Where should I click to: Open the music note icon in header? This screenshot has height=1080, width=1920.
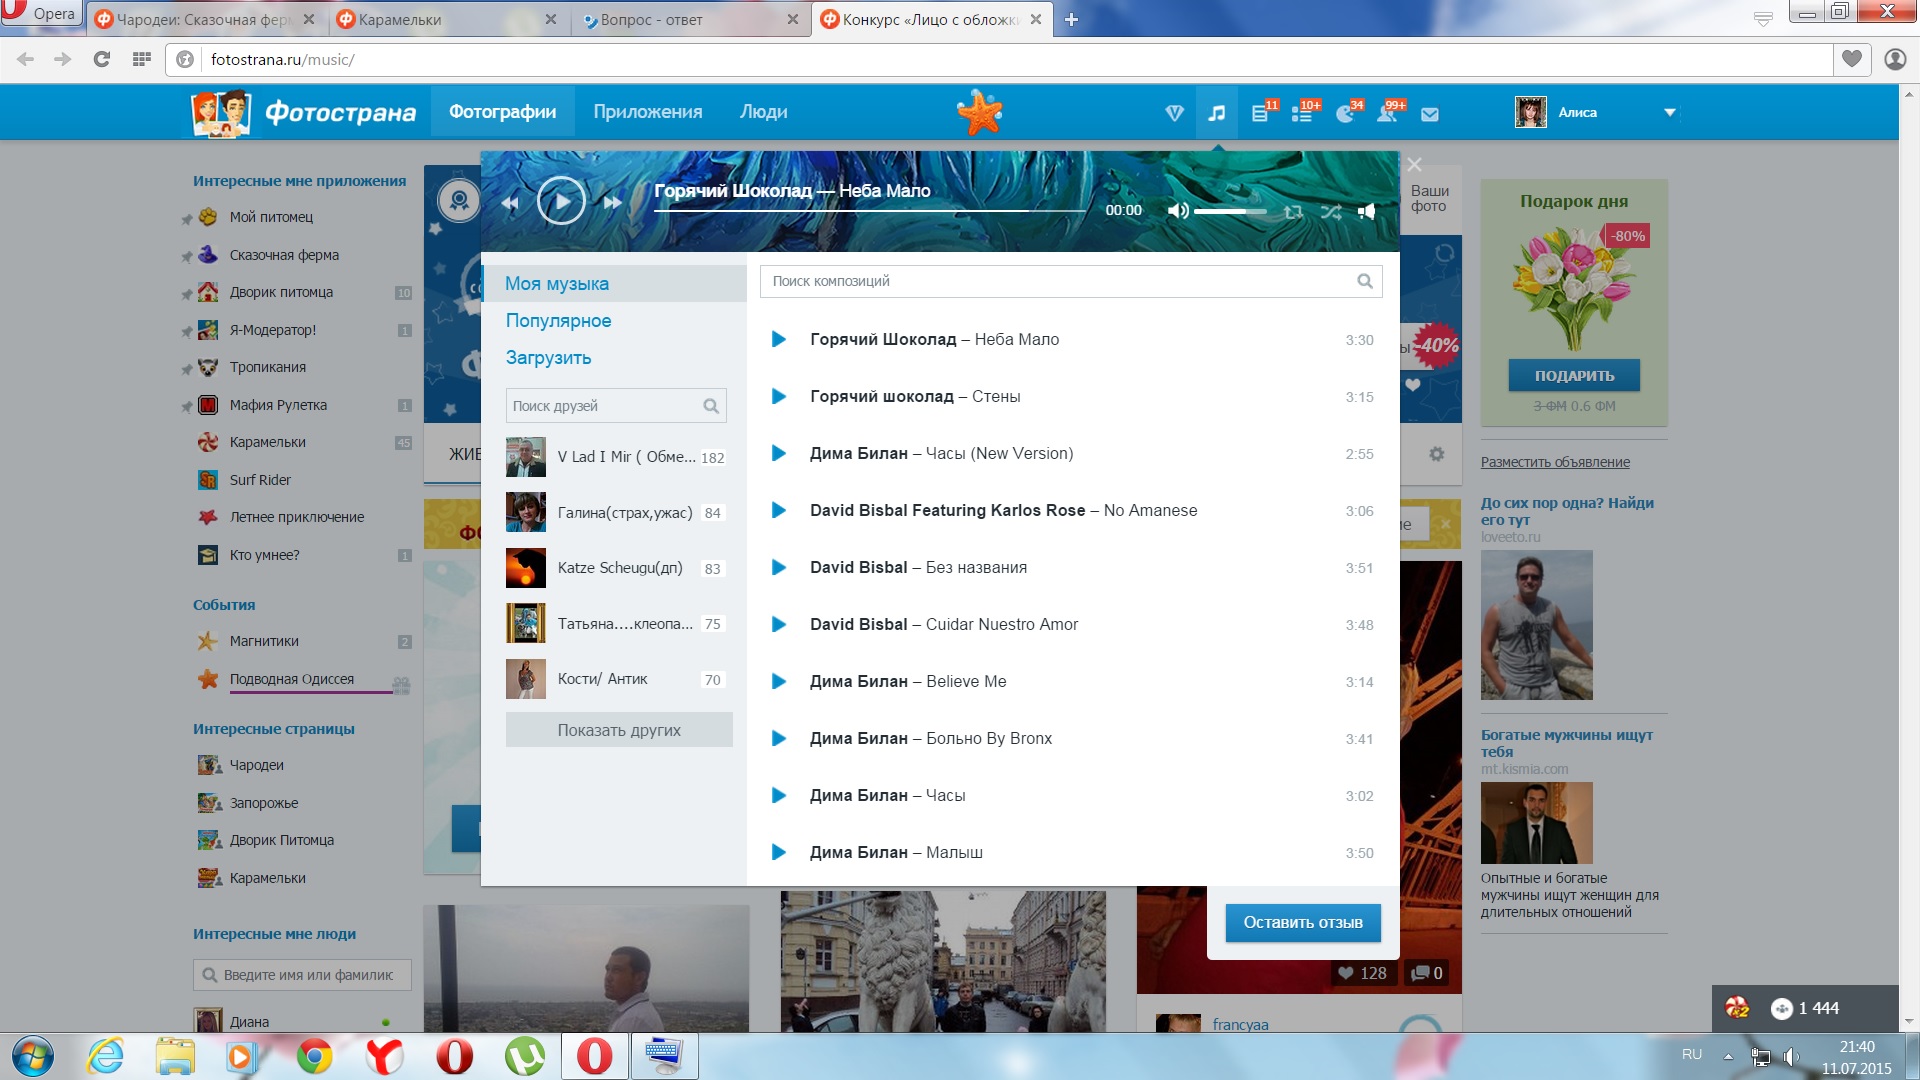pos(1216,113)
